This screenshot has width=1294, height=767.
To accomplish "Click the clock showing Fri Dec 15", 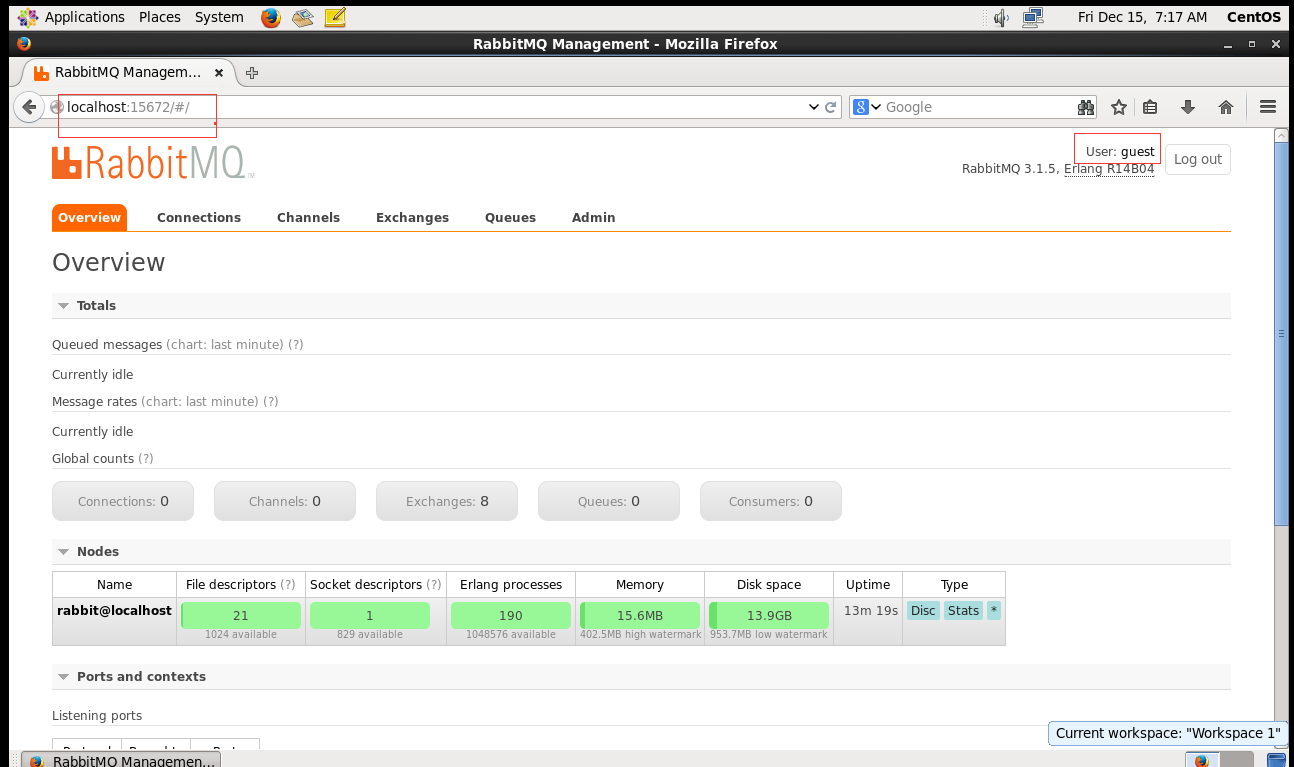I will click(1142, 17).
